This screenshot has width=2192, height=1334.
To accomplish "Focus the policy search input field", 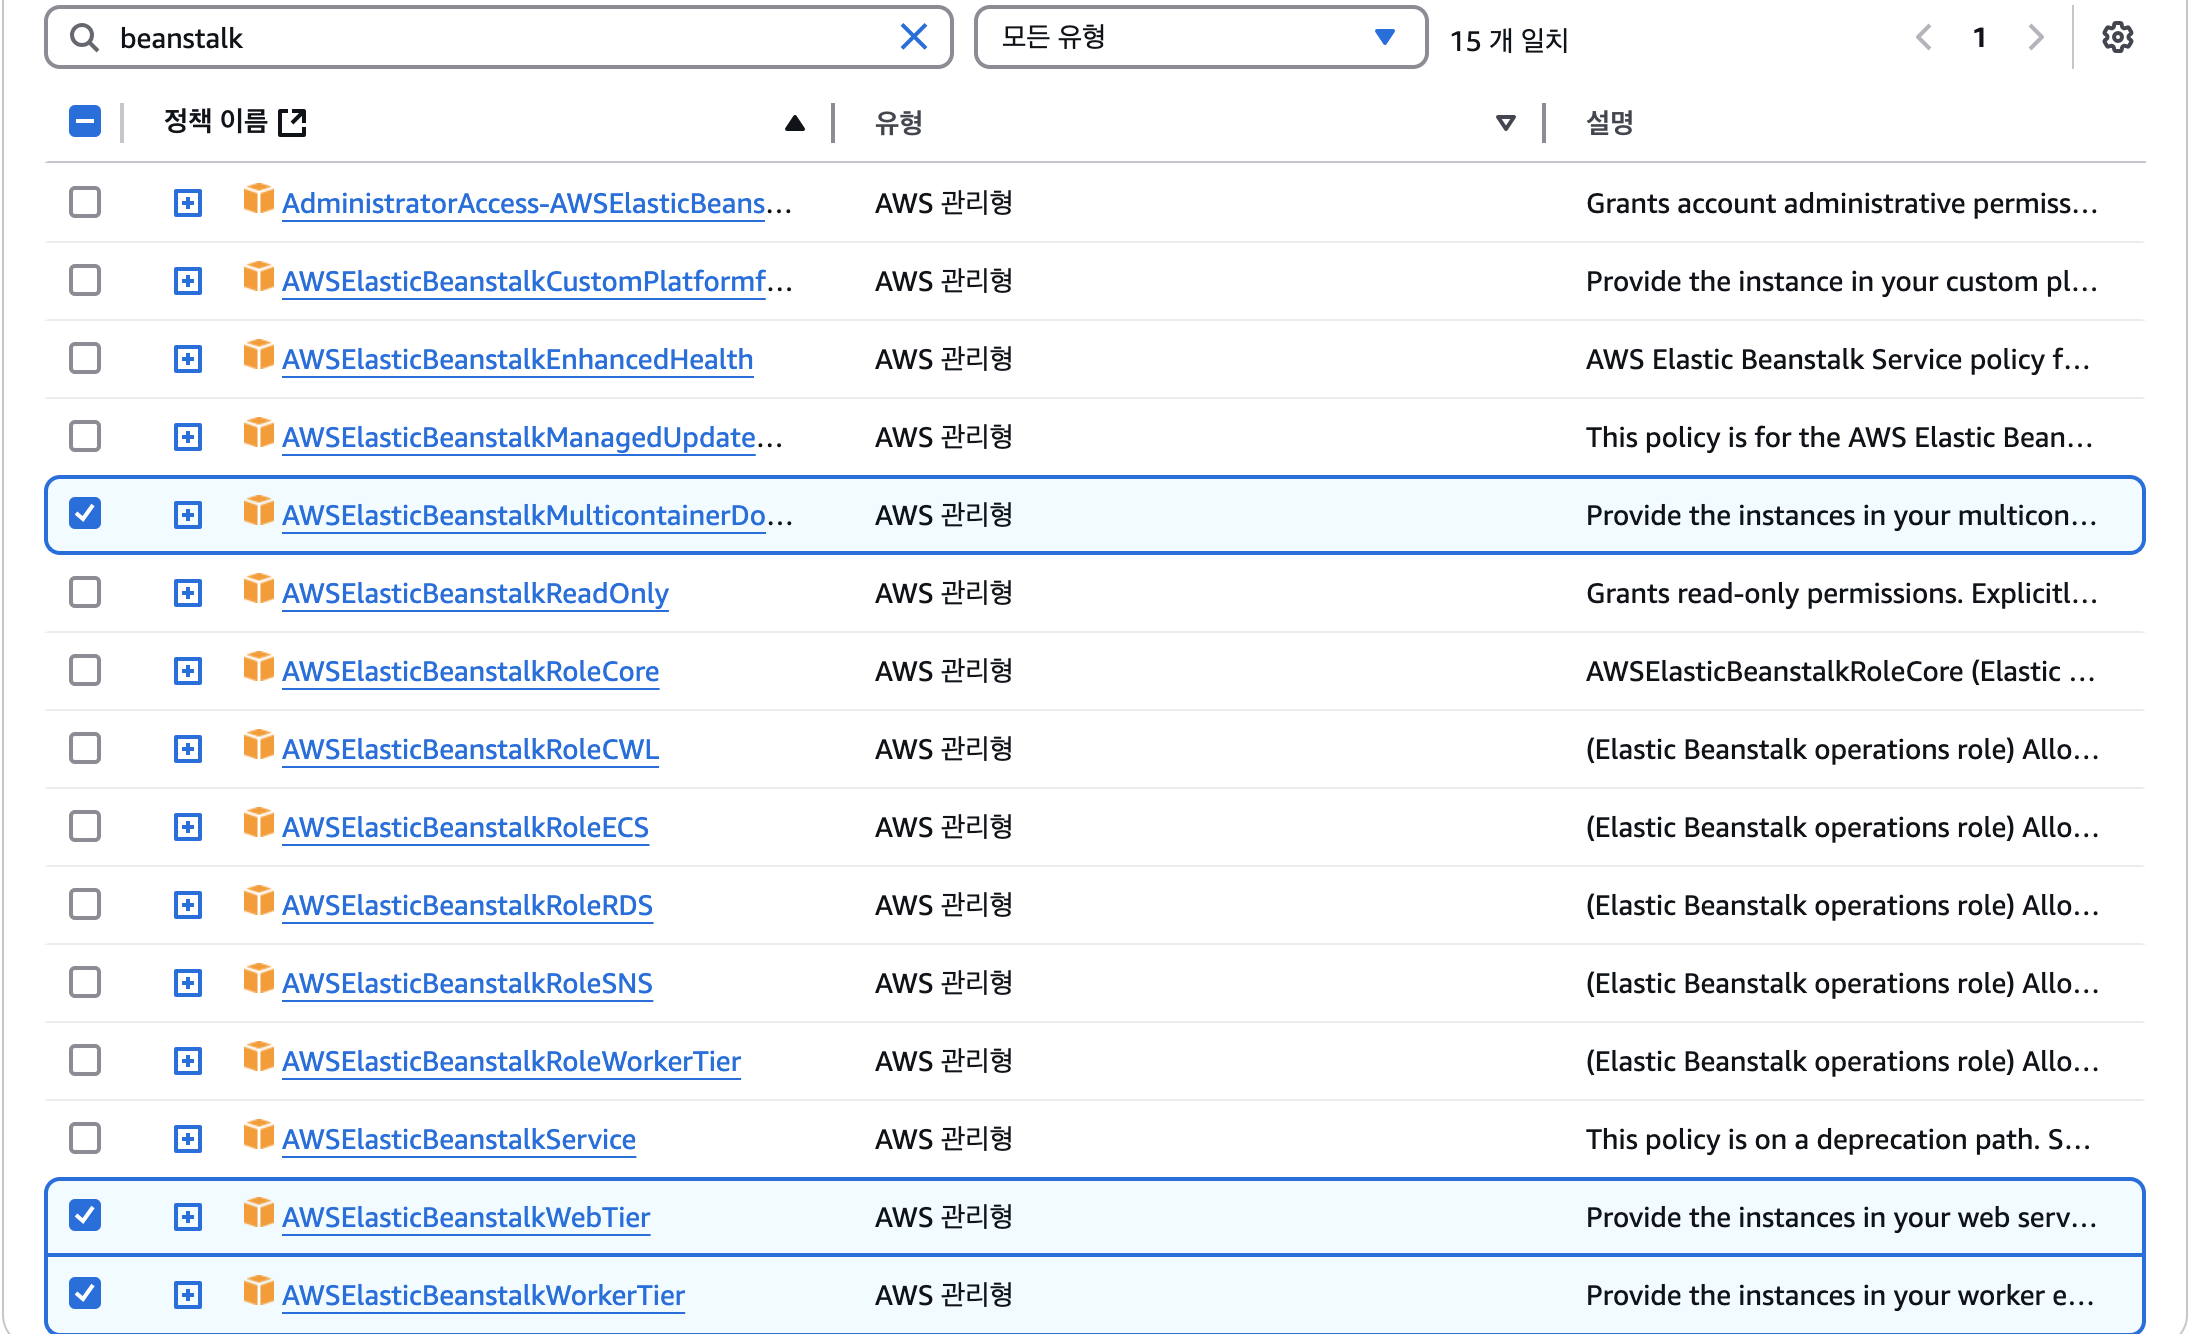I will point(500,37).
